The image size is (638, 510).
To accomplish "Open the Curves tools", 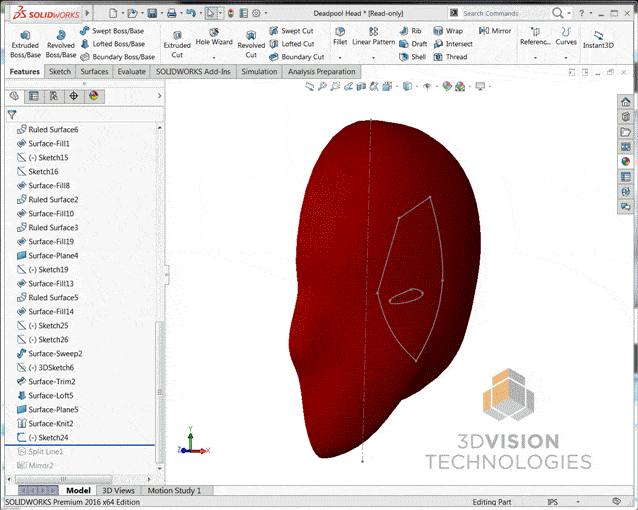I will point(566,37).
